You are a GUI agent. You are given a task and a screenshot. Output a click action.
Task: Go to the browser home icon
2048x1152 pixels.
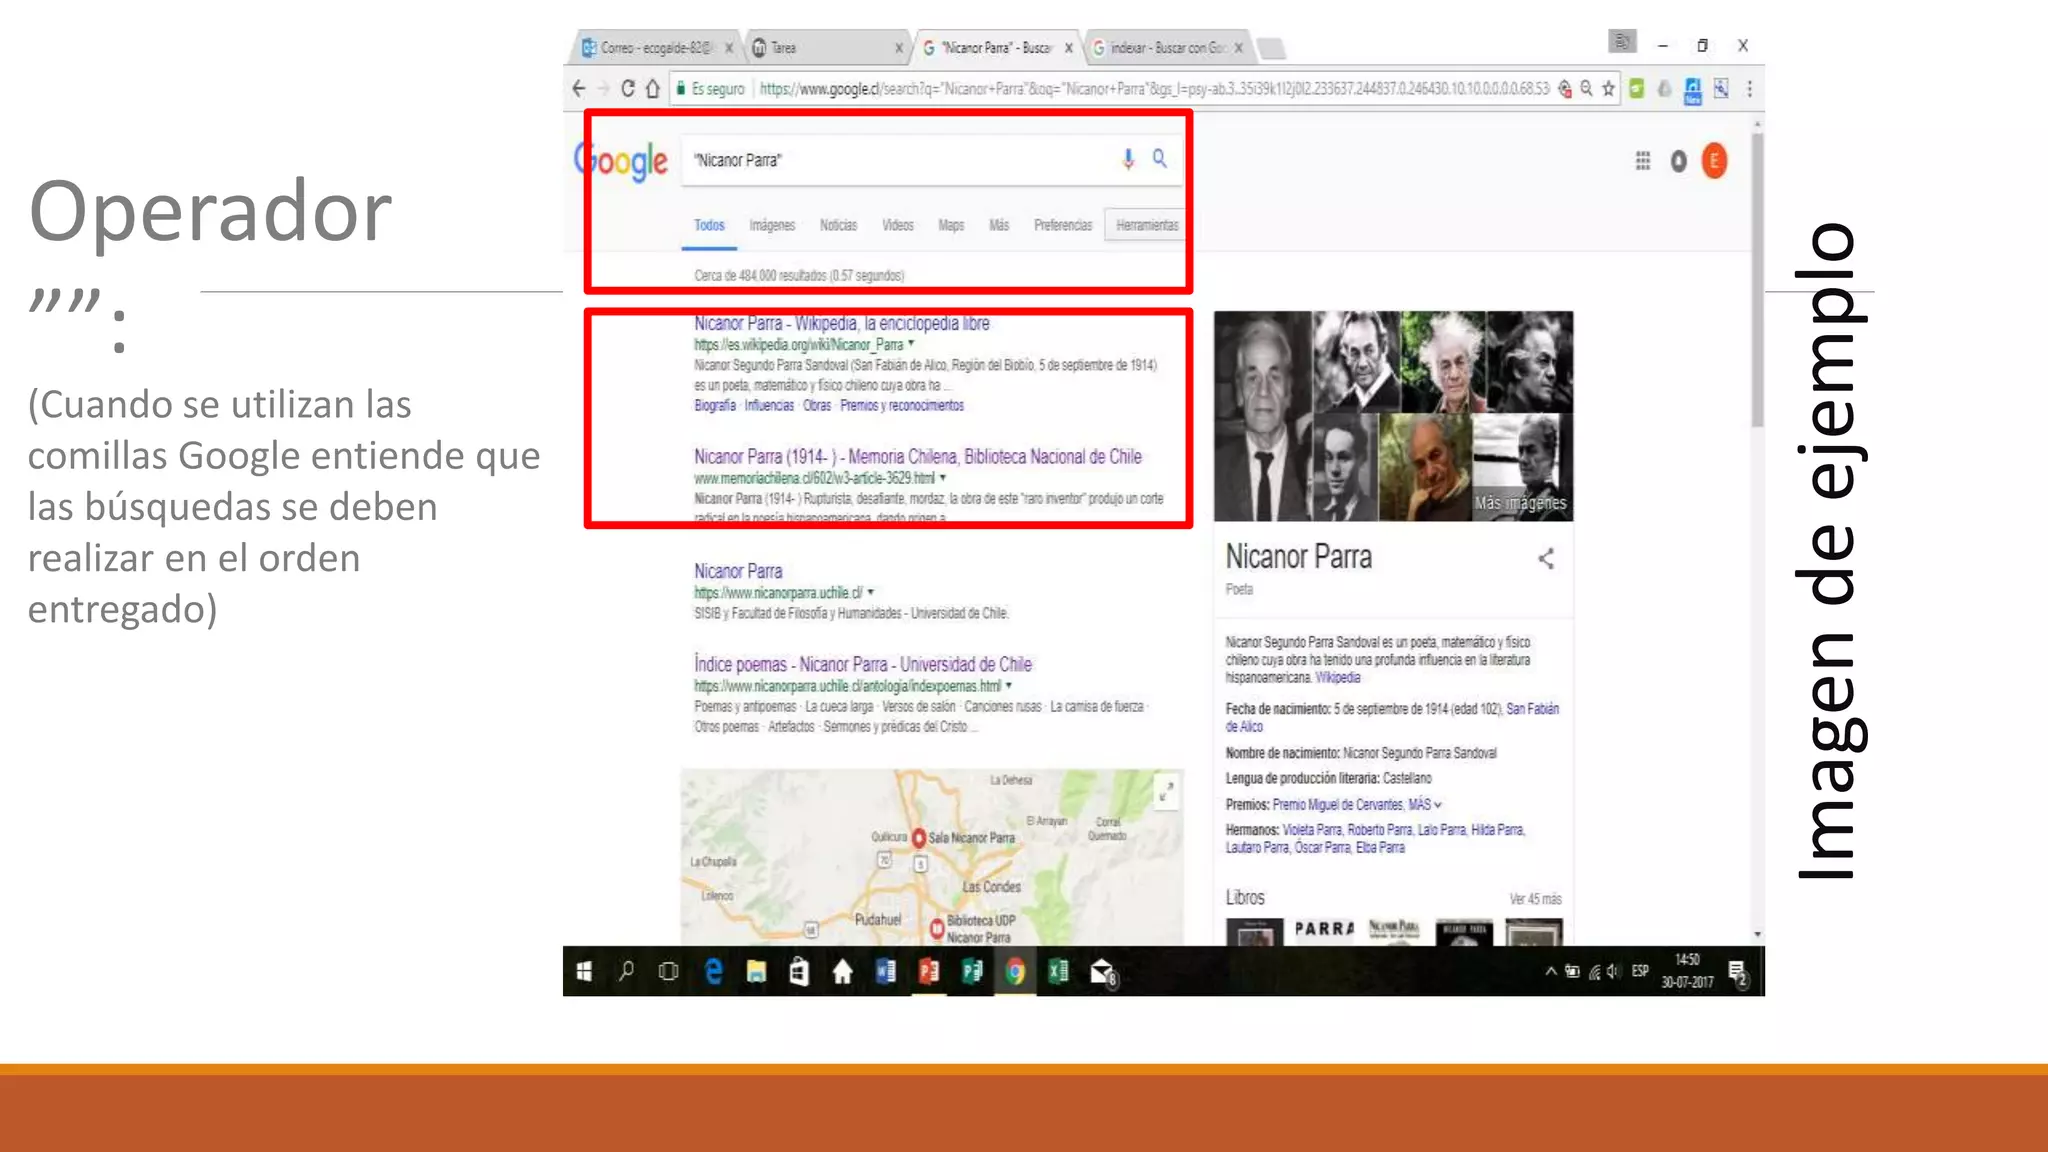point(653,89)
